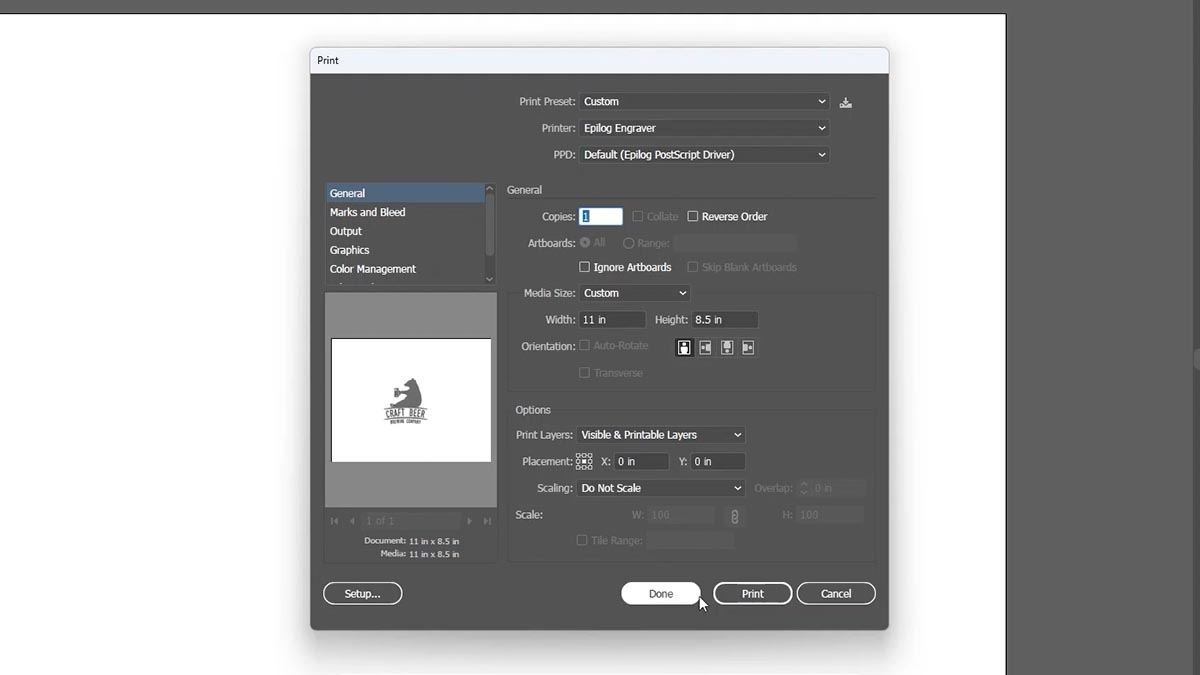Click the link icon between W and H scale
1200x675 pixels.
click(735, 515)
